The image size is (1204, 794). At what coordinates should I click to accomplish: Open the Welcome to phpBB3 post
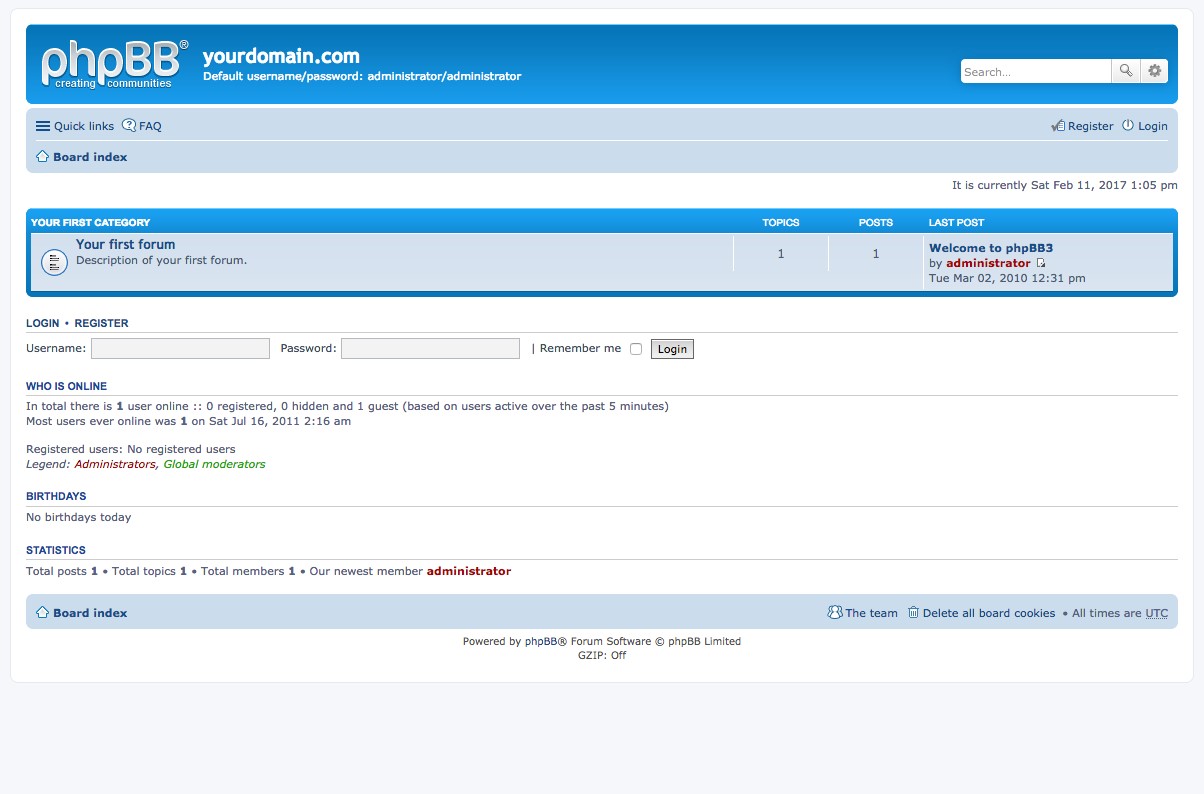point(991,248)
